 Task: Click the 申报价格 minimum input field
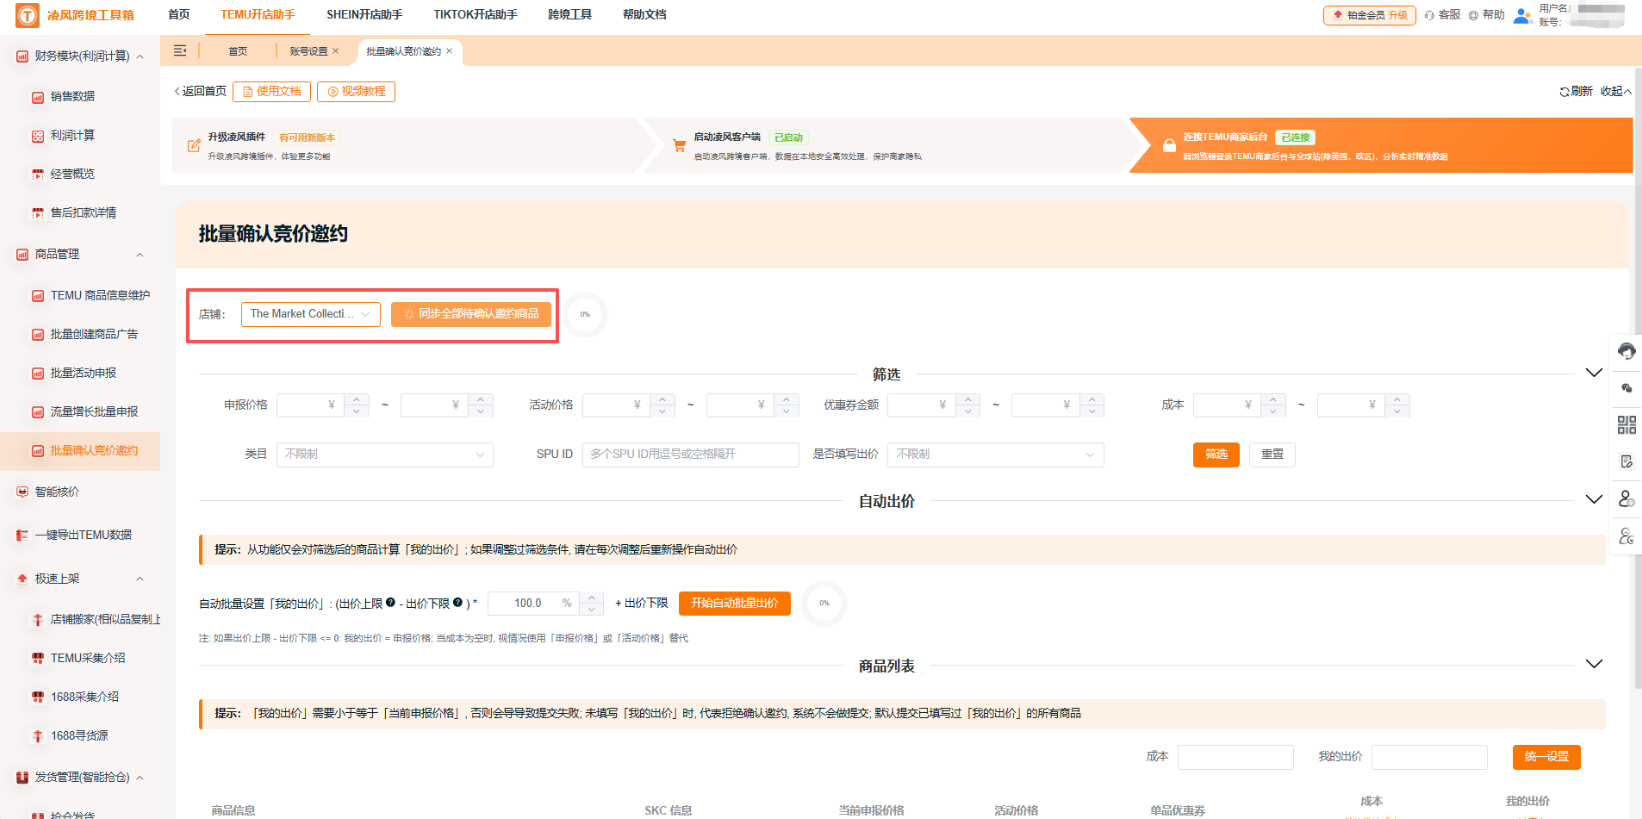point(311,405)
